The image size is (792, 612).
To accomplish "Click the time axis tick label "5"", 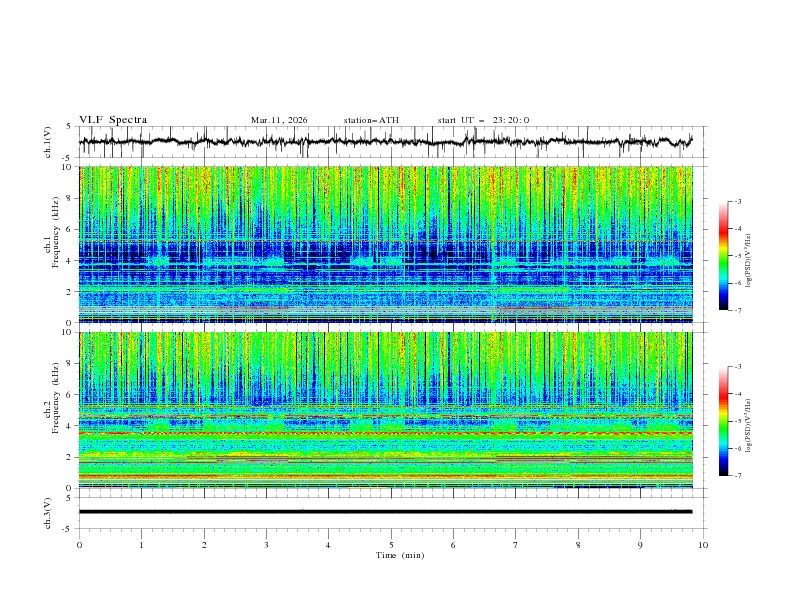I will click(391, 545).
